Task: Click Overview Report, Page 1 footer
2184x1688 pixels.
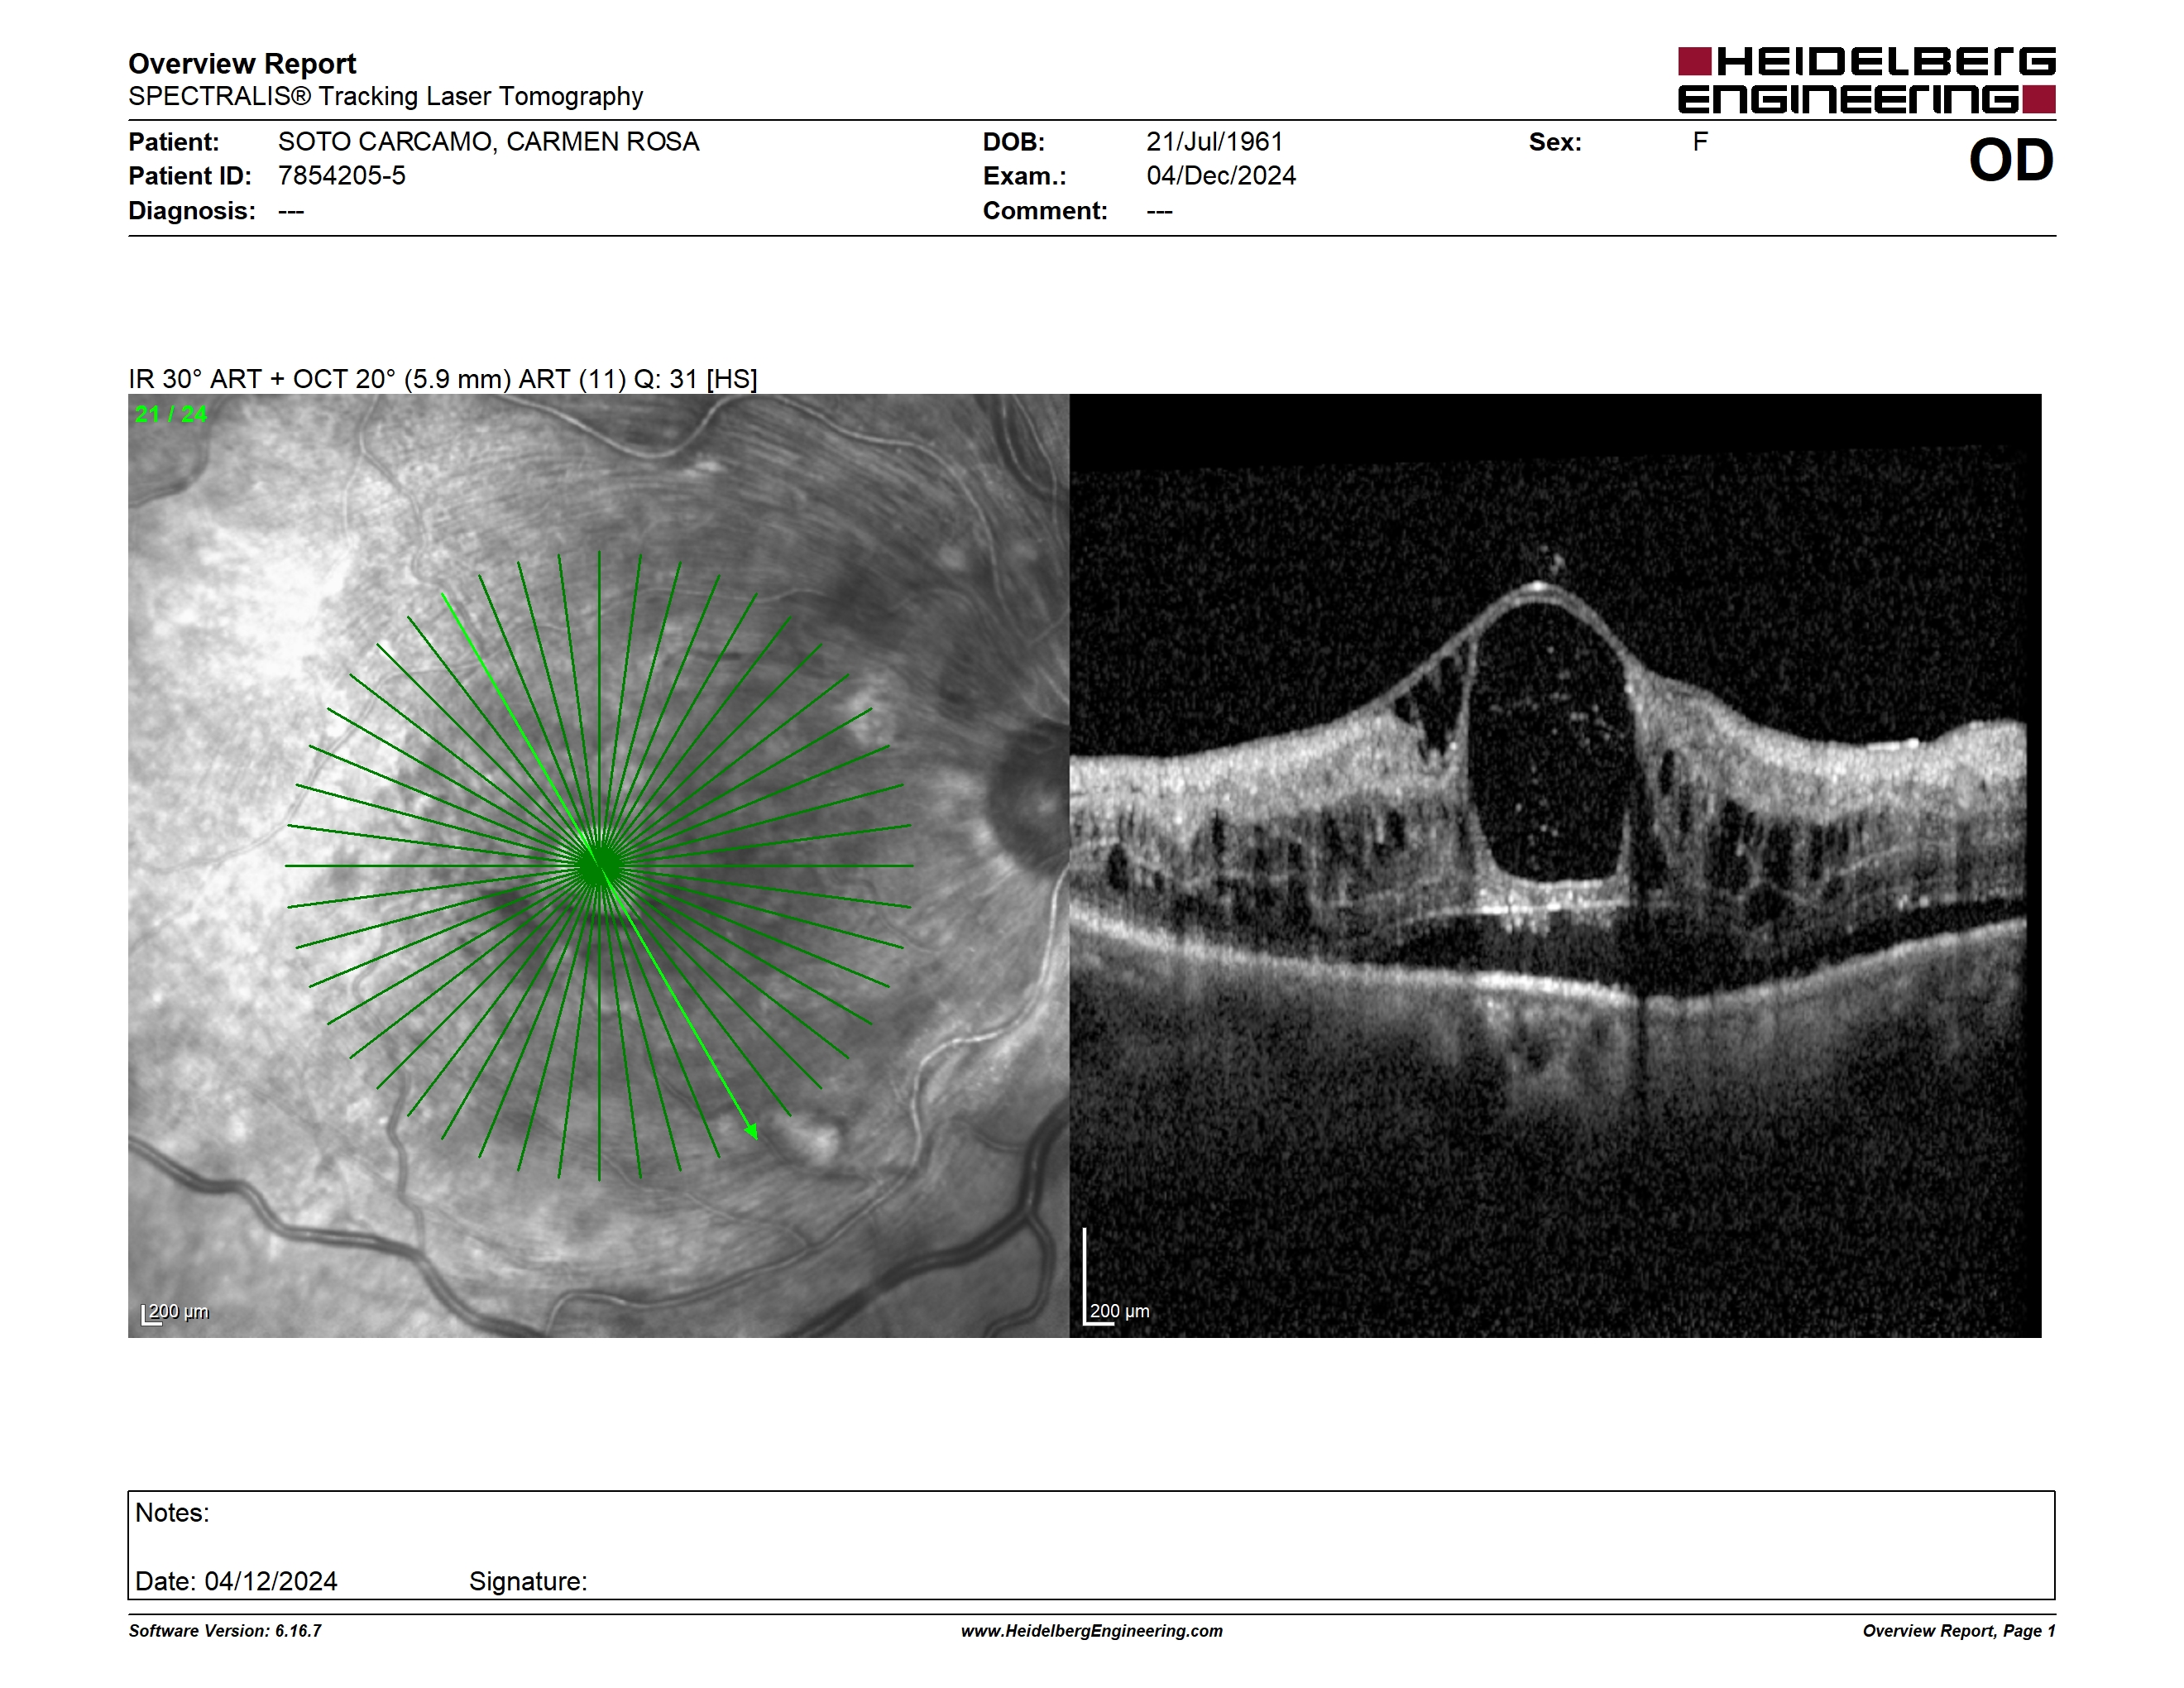Action: 1959,1631
